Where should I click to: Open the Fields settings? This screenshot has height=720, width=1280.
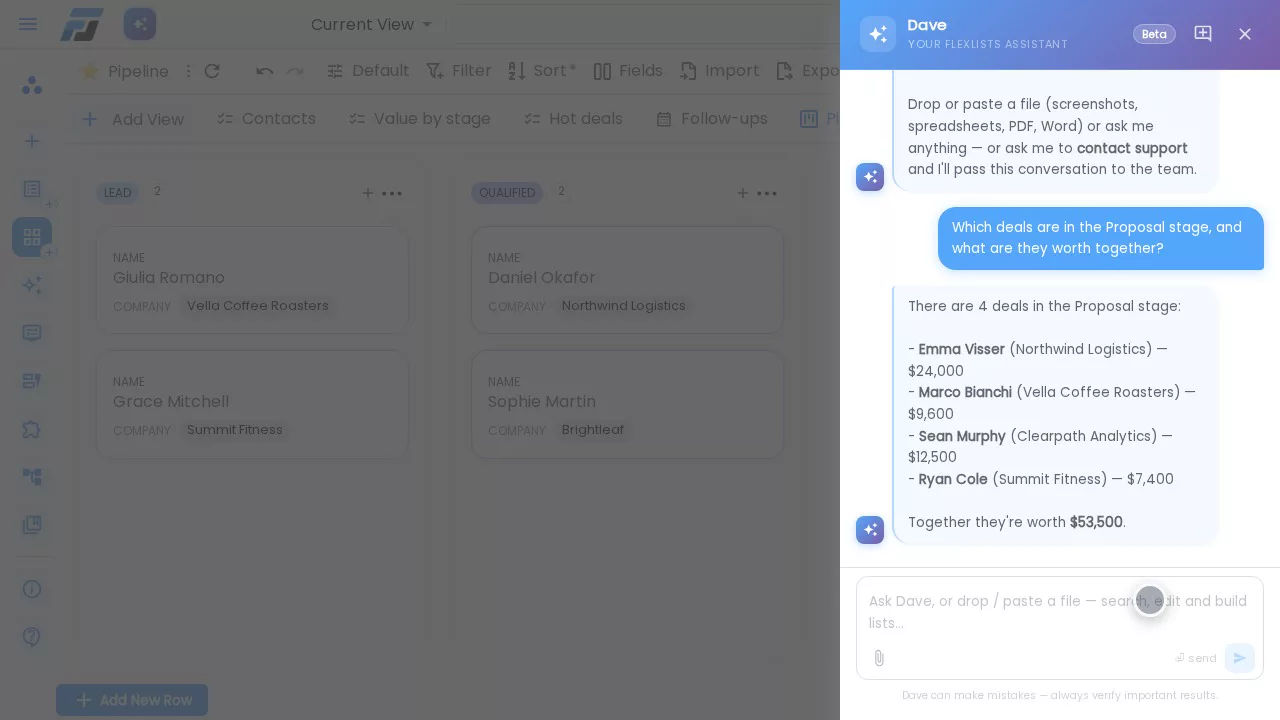pyautogui.click(x=628, y=71)
